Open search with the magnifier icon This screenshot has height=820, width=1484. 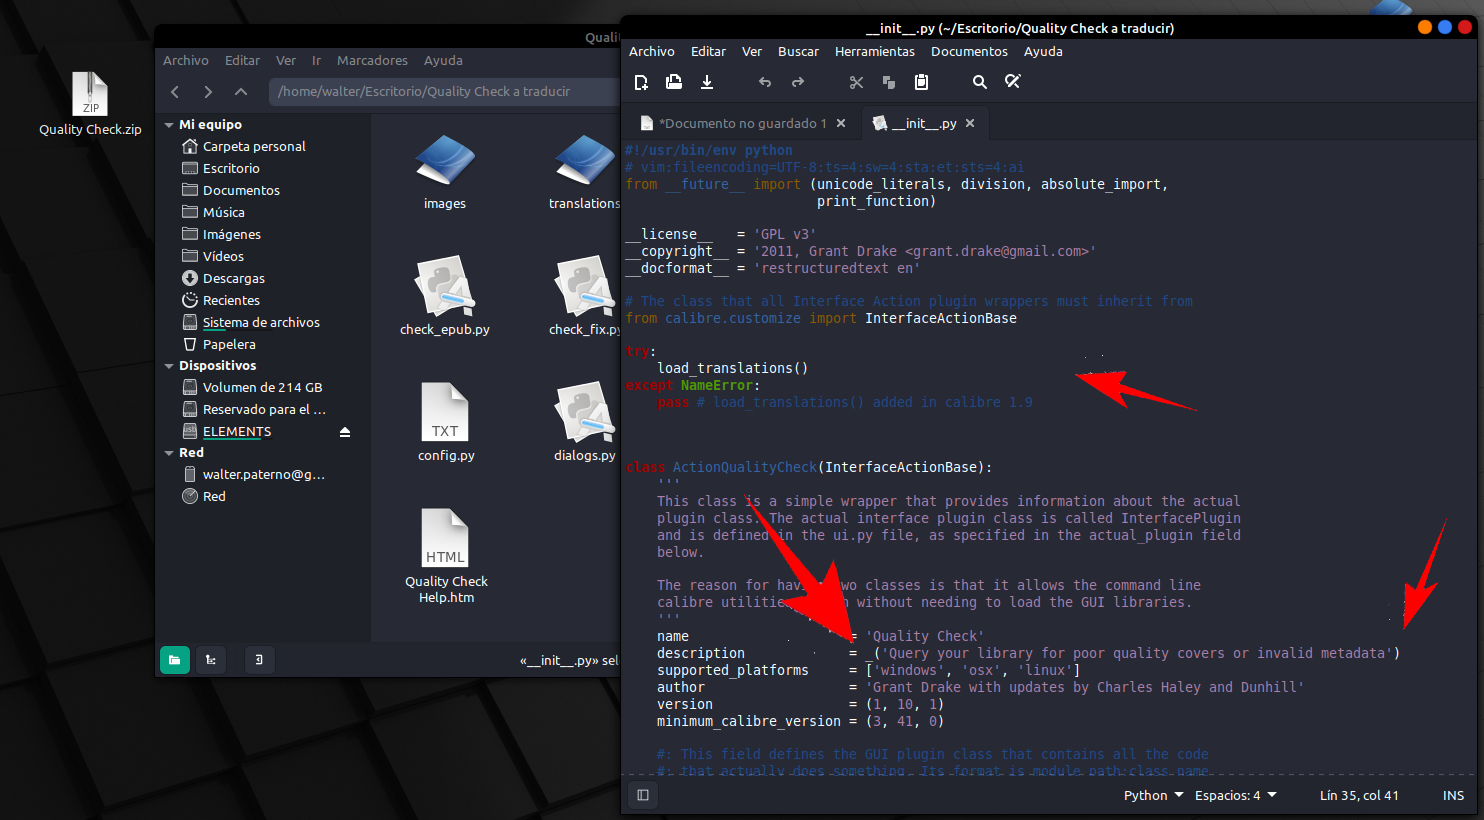[x=980, y=82]
